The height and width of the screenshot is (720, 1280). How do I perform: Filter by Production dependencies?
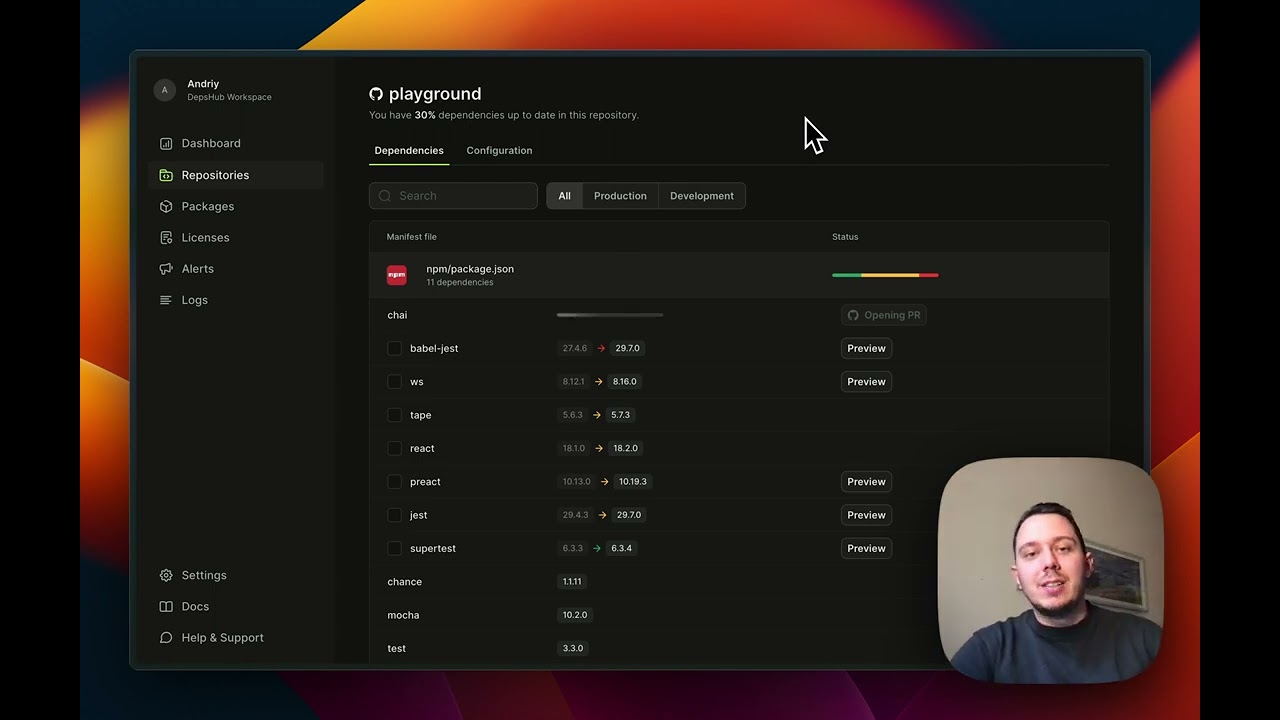tap(620, 196)
